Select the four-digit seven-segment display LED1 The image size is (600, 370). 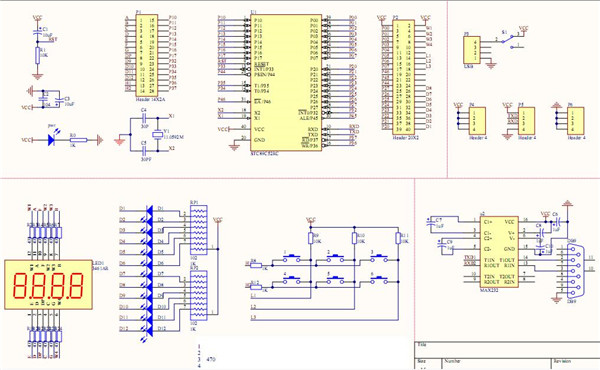[x=48, y=285]
